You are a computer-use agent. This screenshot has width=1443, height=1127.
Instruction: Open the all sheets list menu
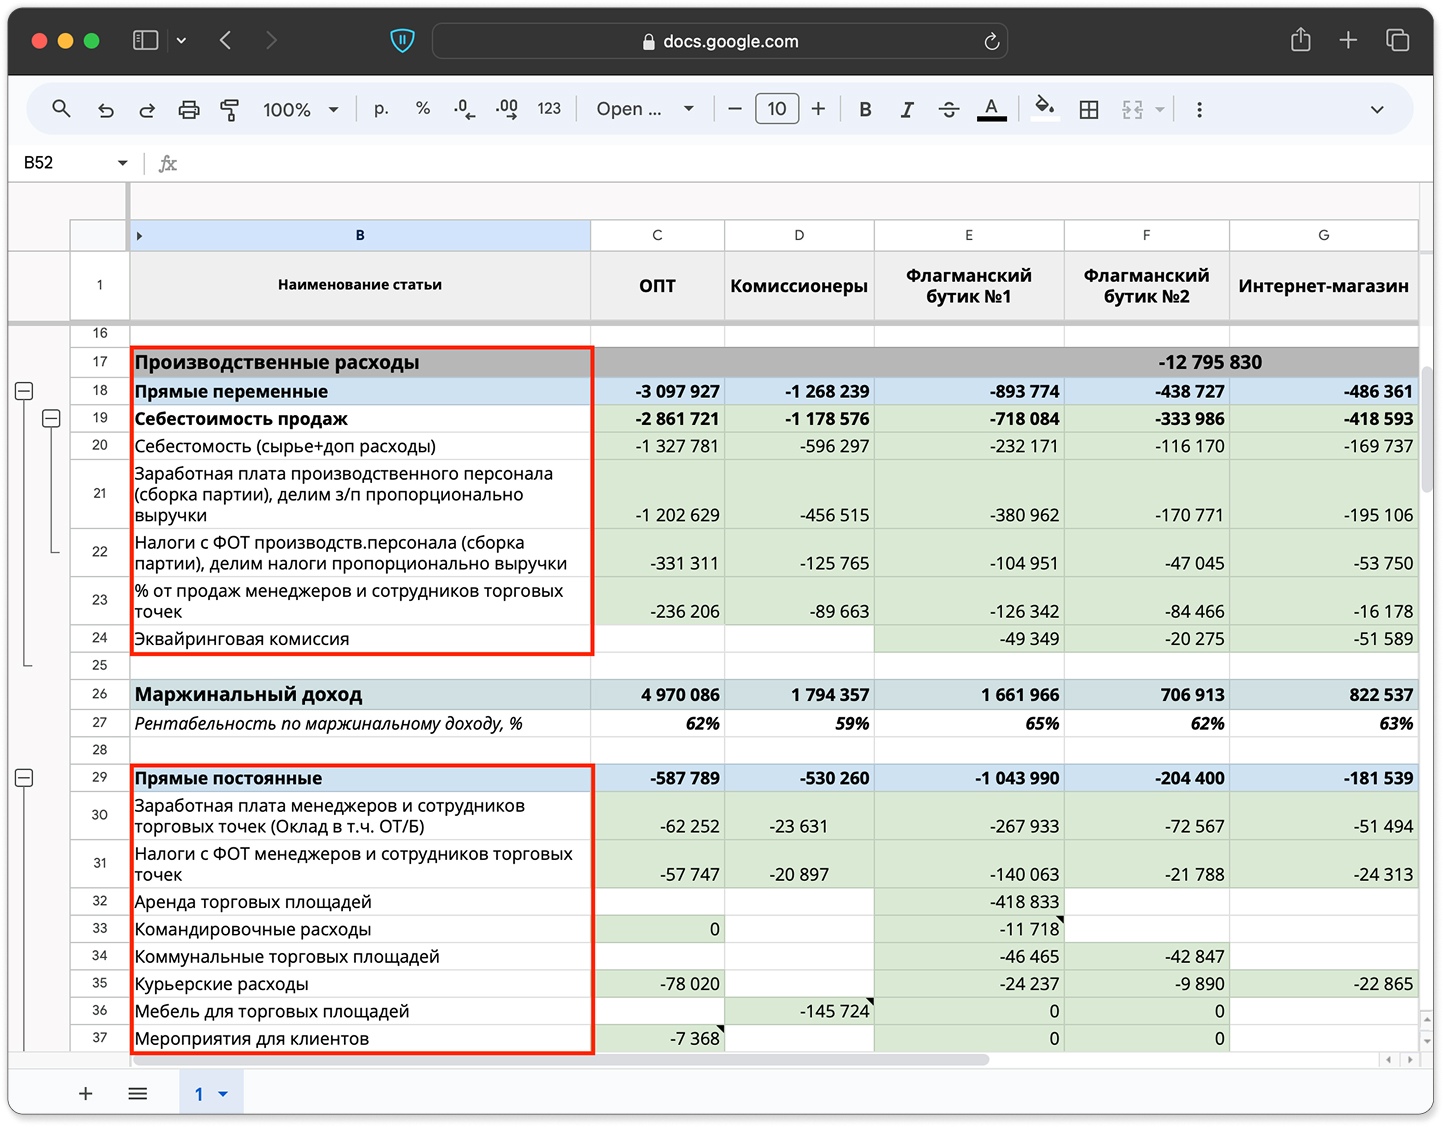pos(138,1094)
